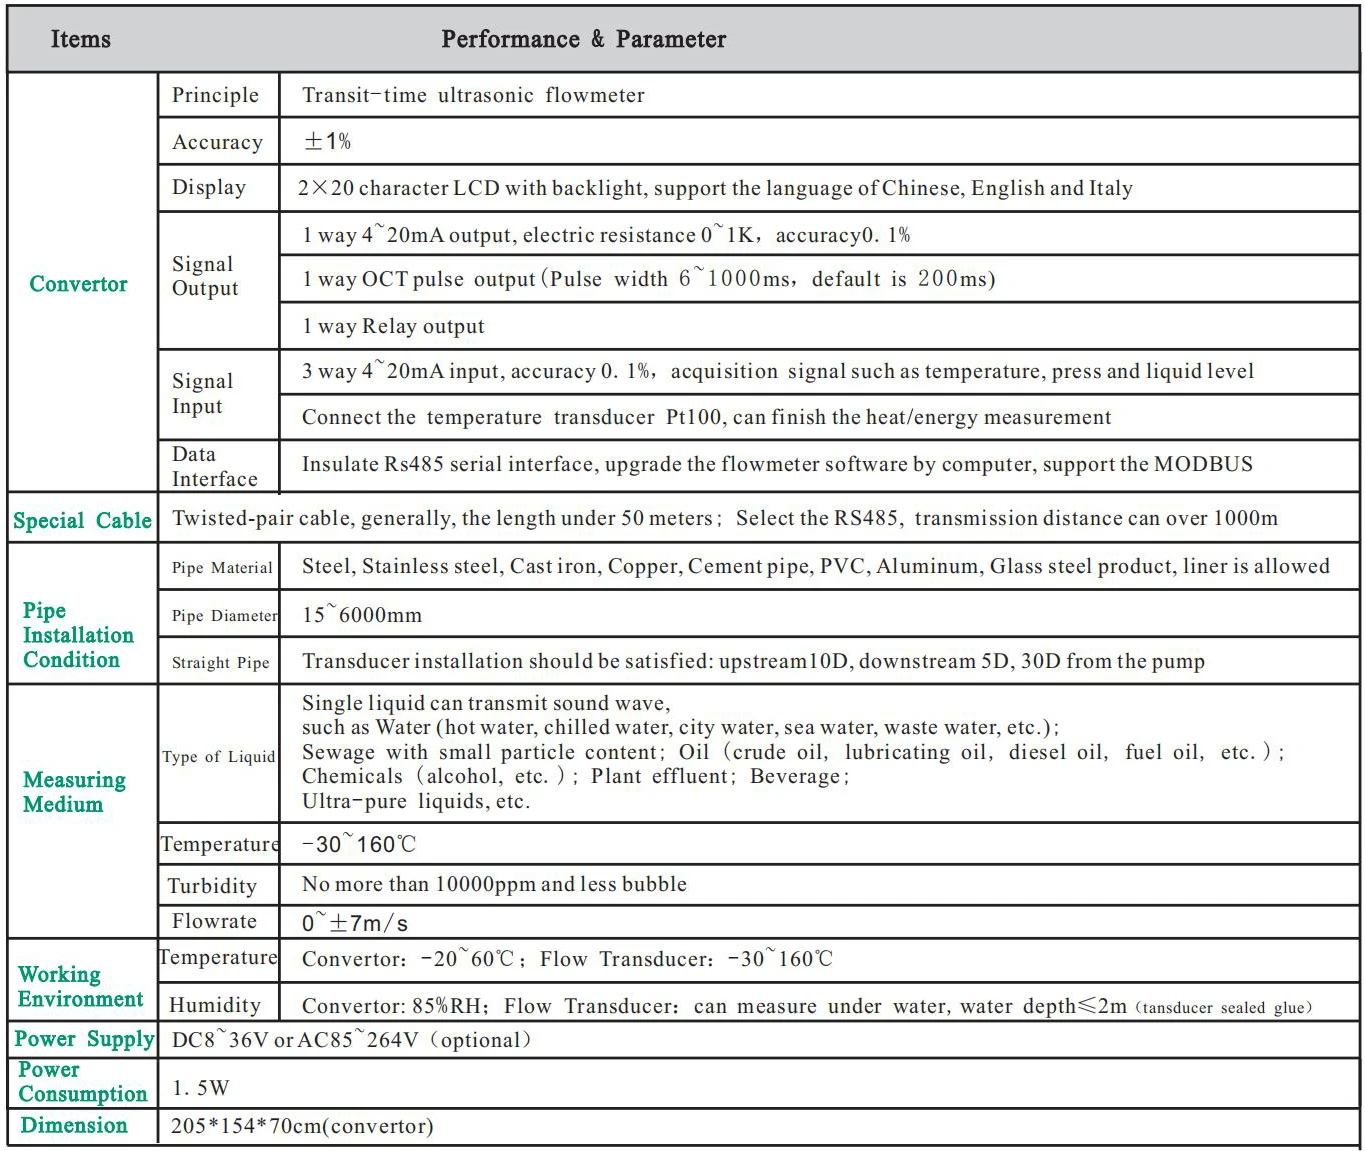The image size is (1365, 1151).
Task: Click the 'Performance & Parameter' header
Action: tap(583, 39)
